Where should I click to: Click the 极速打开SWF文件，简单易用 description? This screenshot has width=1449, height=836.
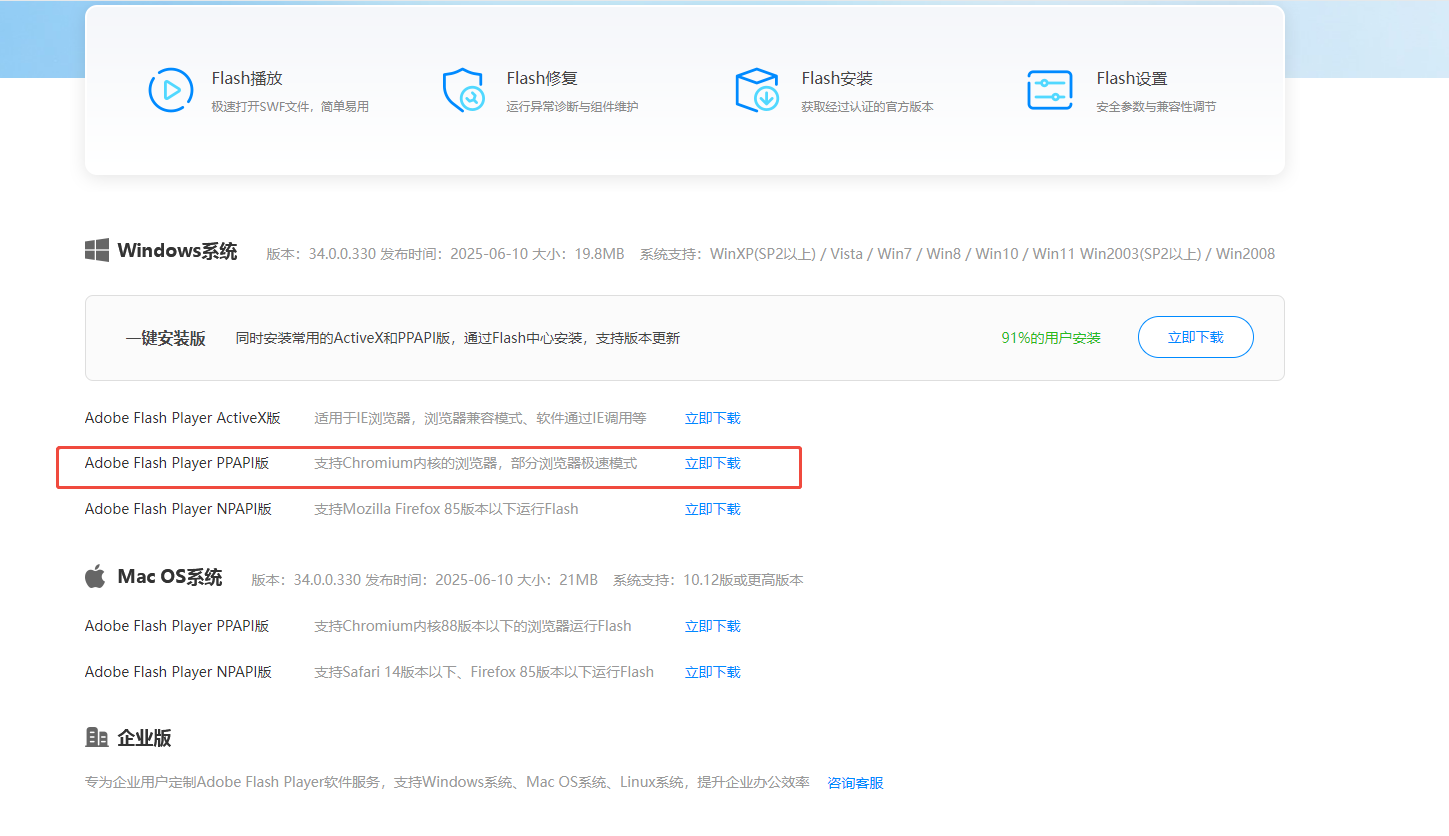[290, 107]
